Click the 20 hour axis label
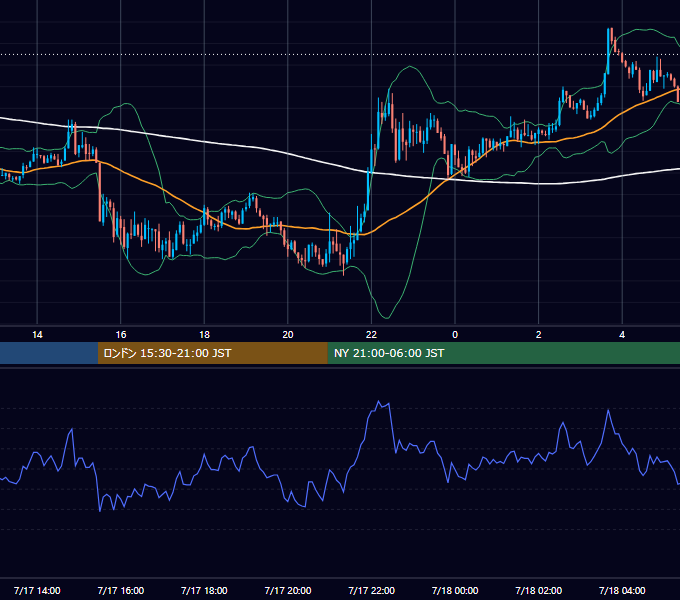 pos(288,335)
